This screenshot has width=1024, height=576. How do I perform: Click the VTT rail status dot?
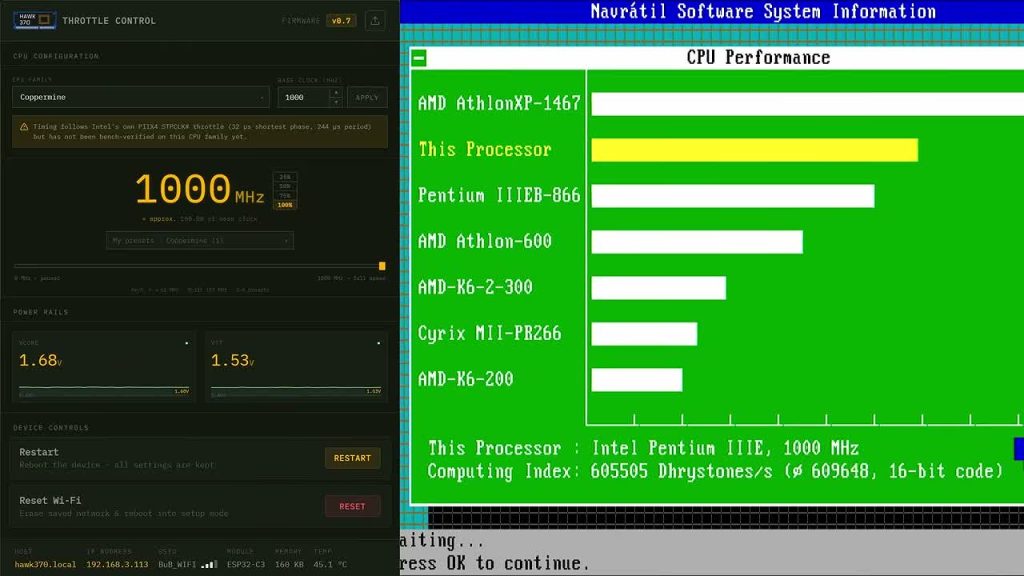379,343
